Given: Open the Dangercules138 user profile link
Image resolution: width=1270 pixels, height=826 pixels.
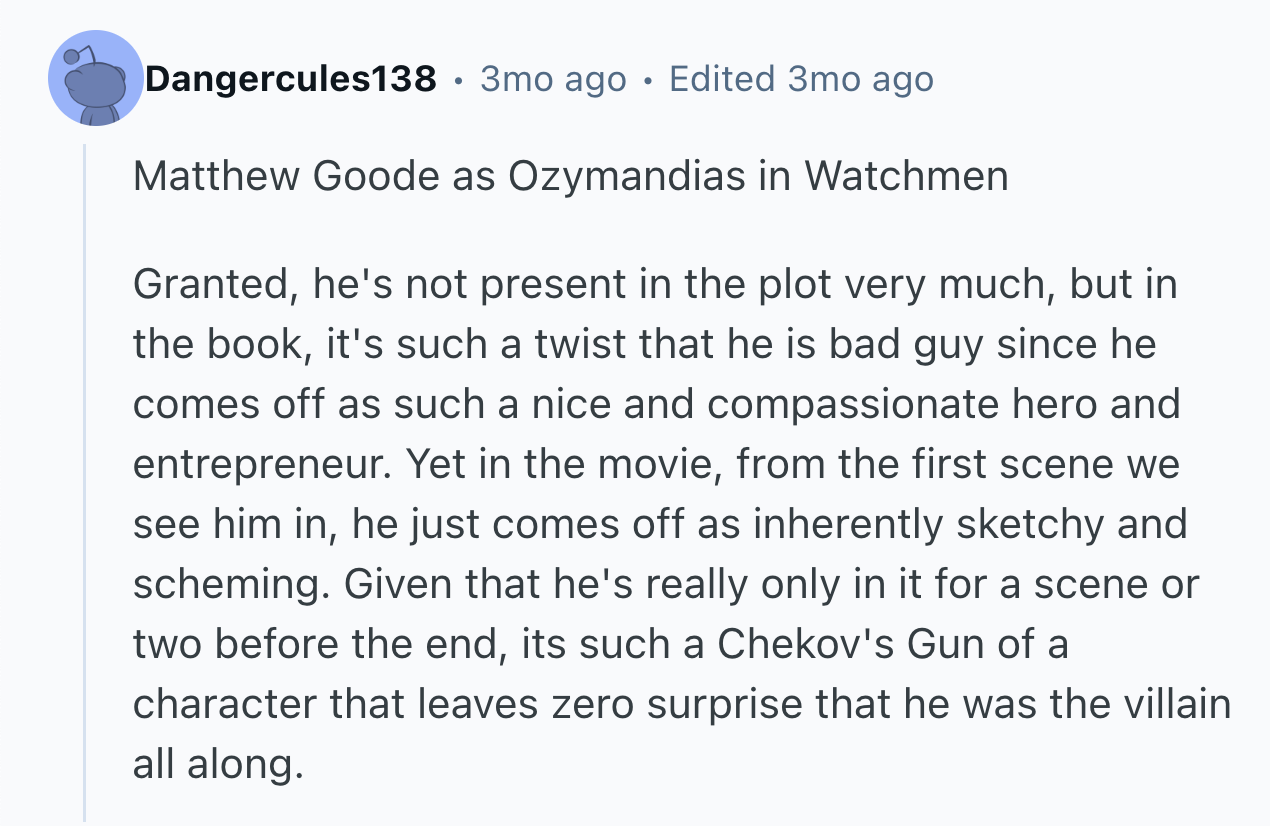Looking at the screenshot, I should point(290,79).
